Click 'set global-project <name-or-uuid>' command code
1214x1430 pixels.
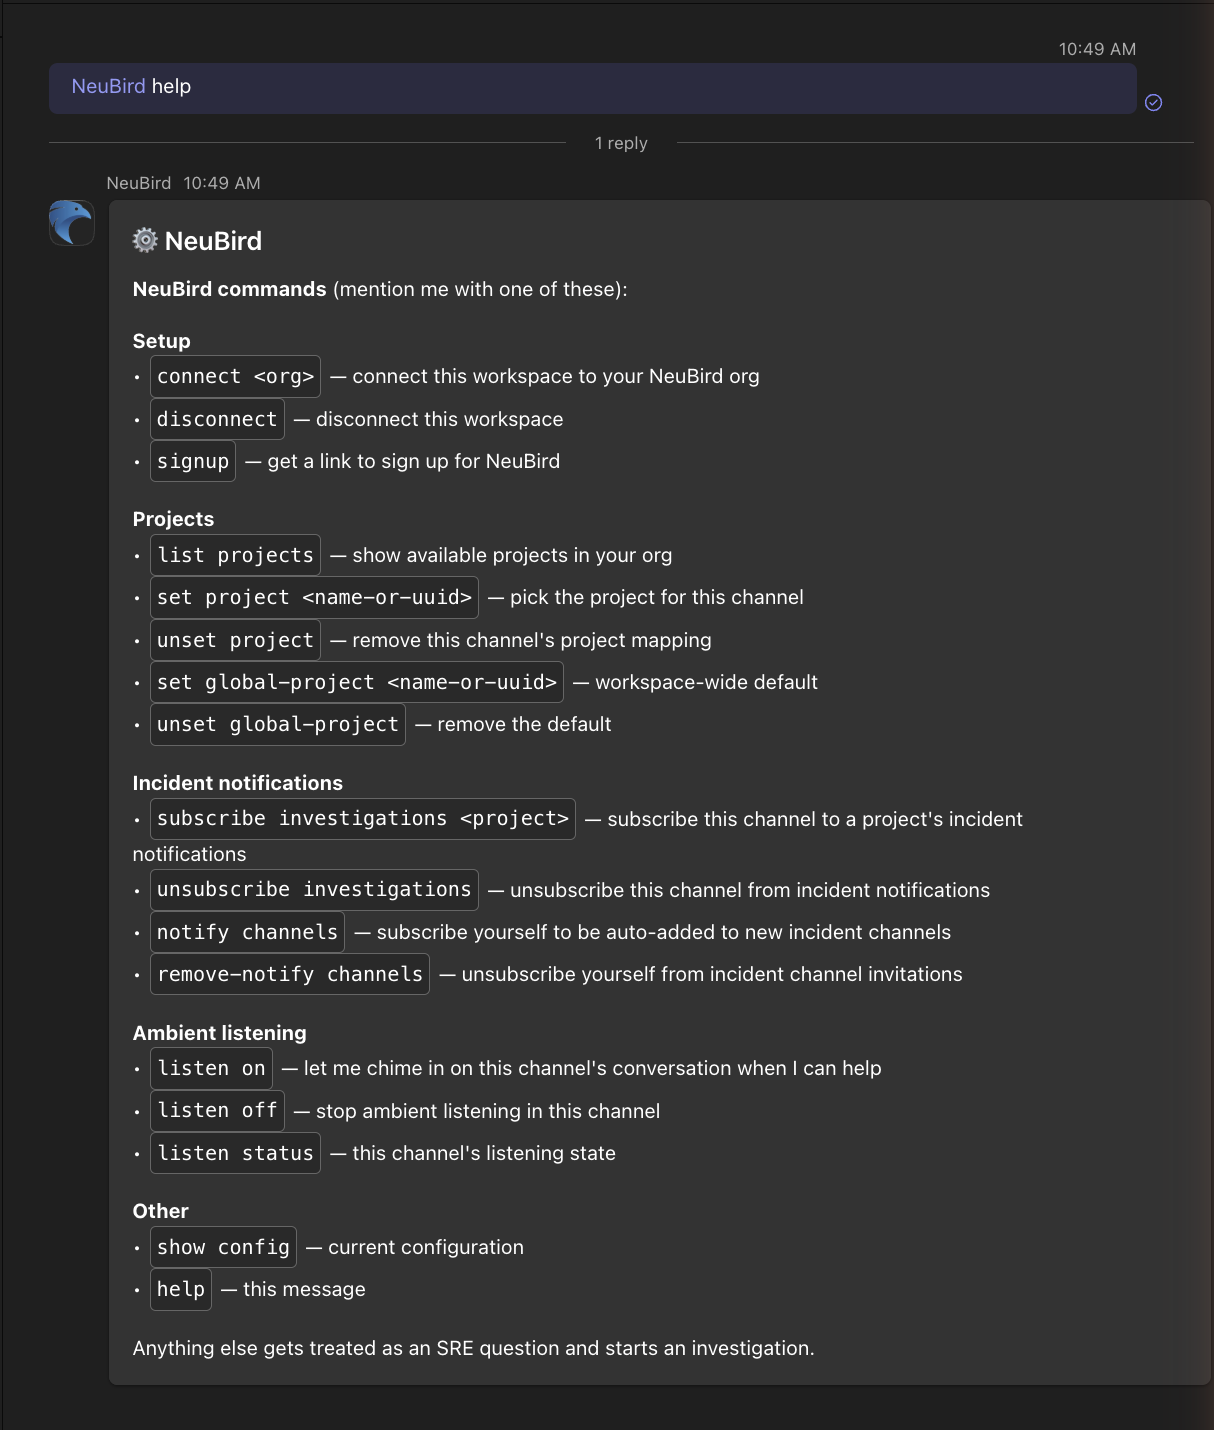pyautogui.click(x=357, y=682)
